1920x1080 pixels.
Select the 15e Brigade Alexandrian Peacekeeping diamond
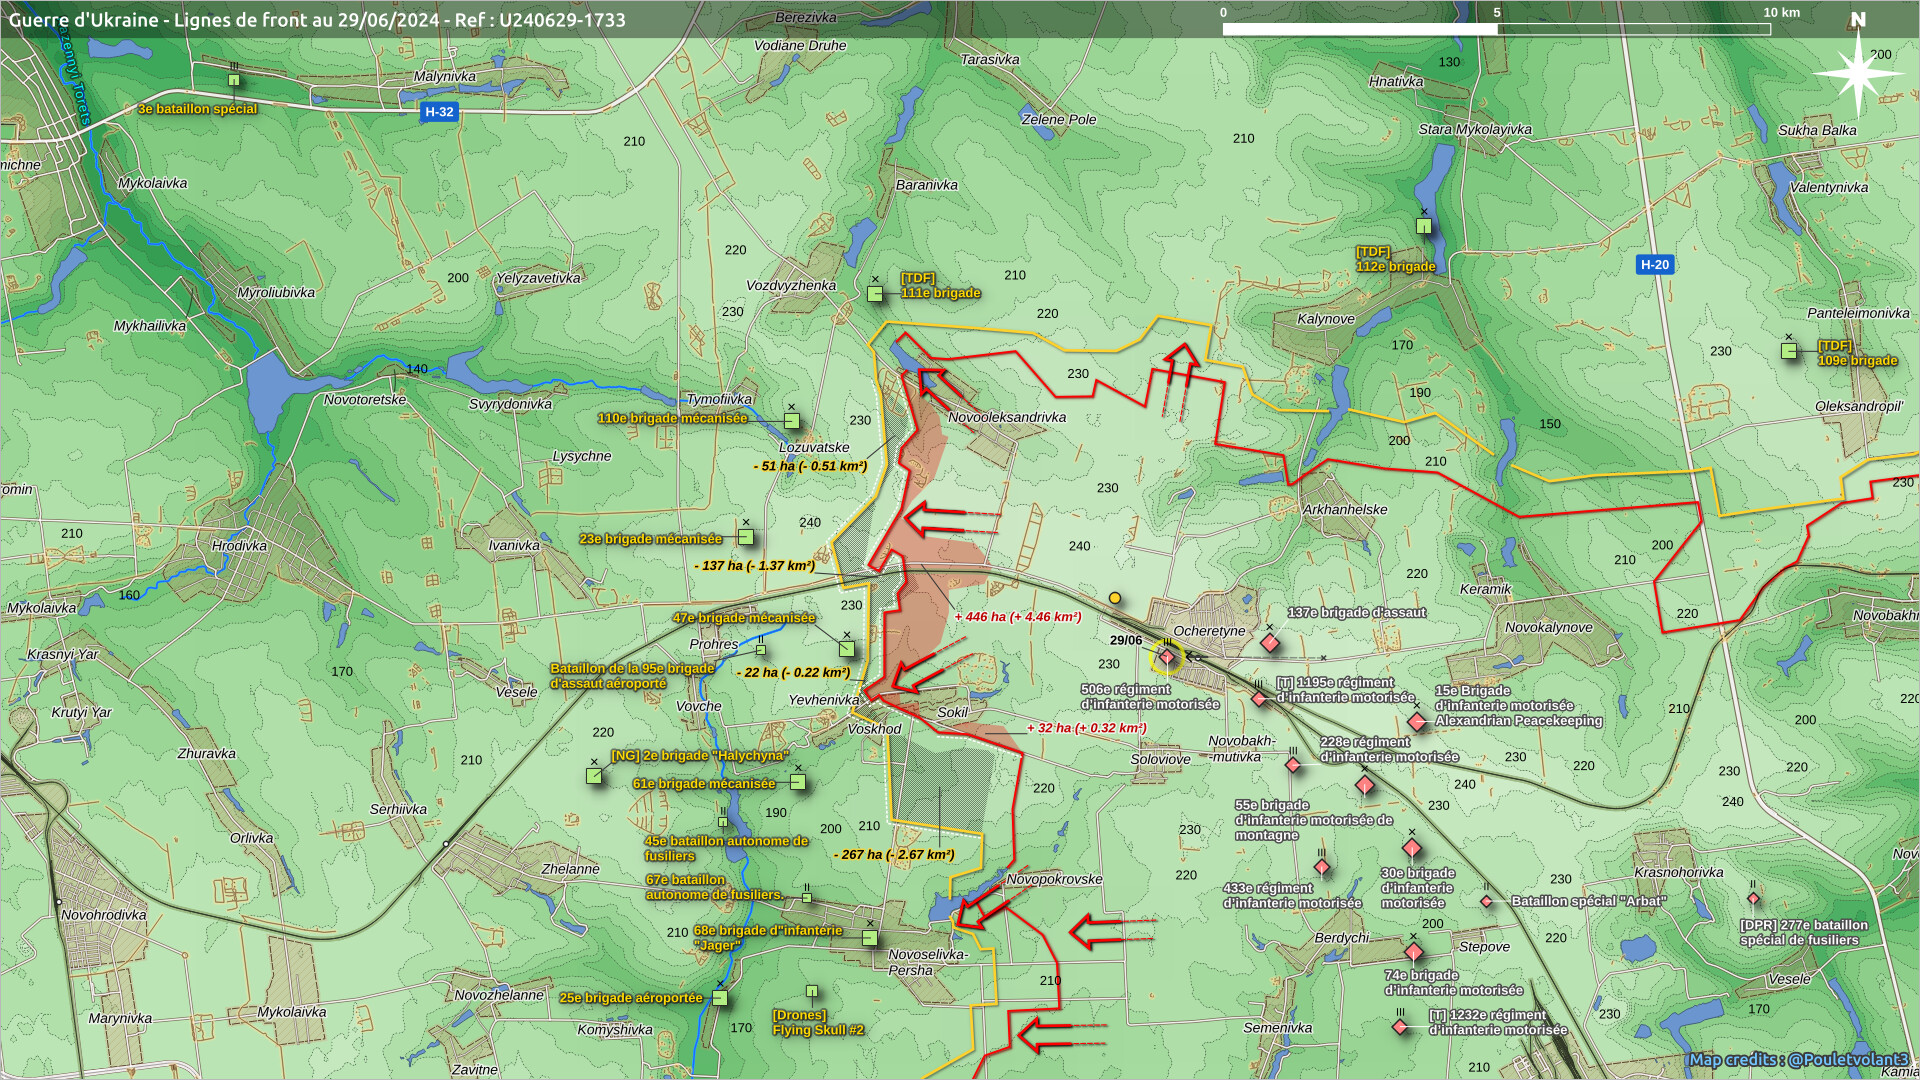coord(1417,721)
